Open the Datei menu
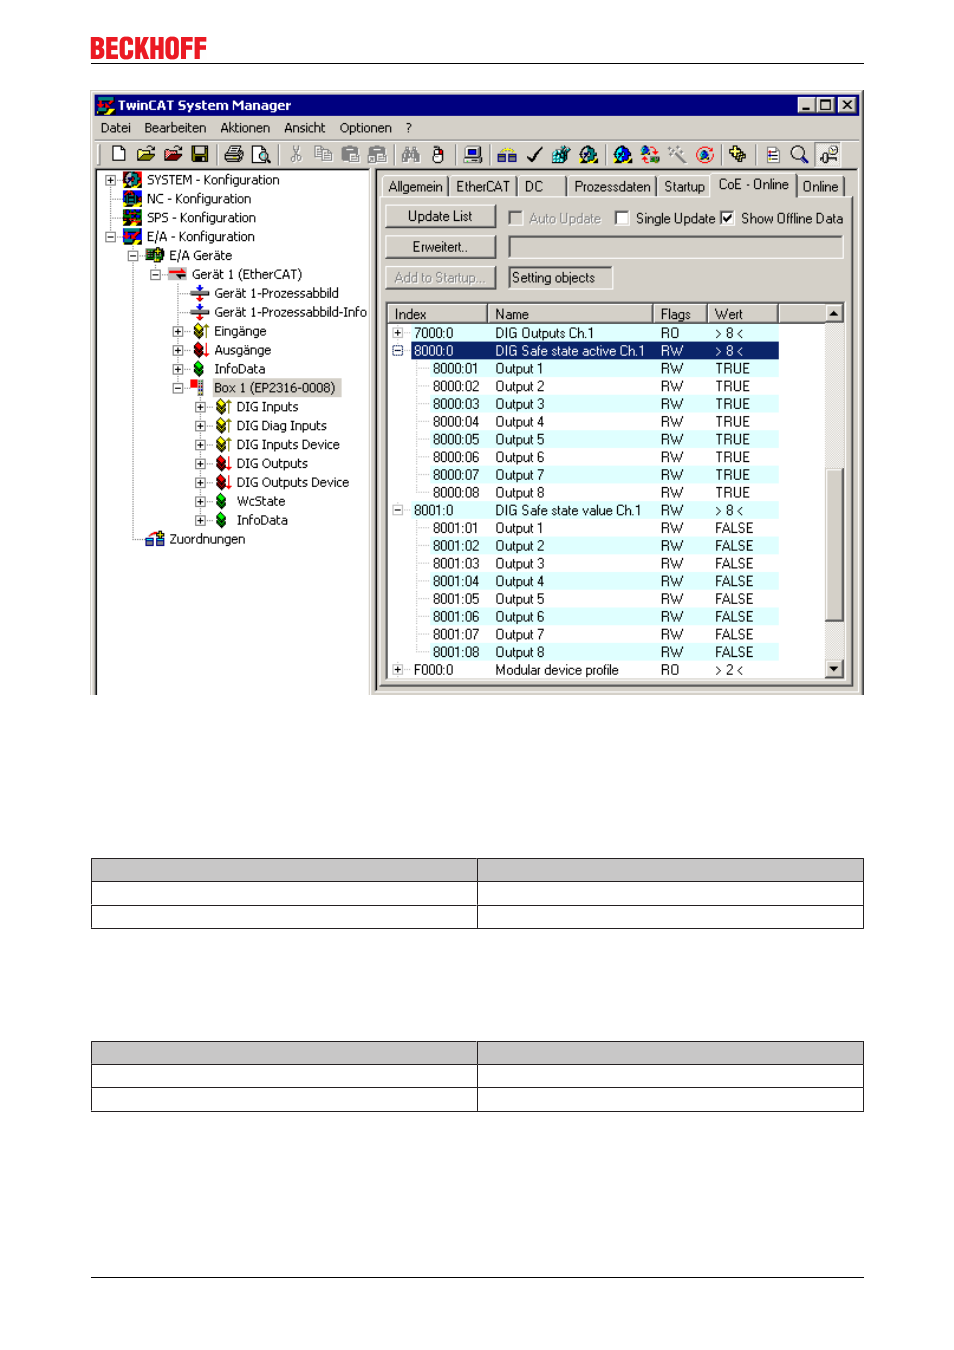 pyautogui.click(x=116, y=128)
